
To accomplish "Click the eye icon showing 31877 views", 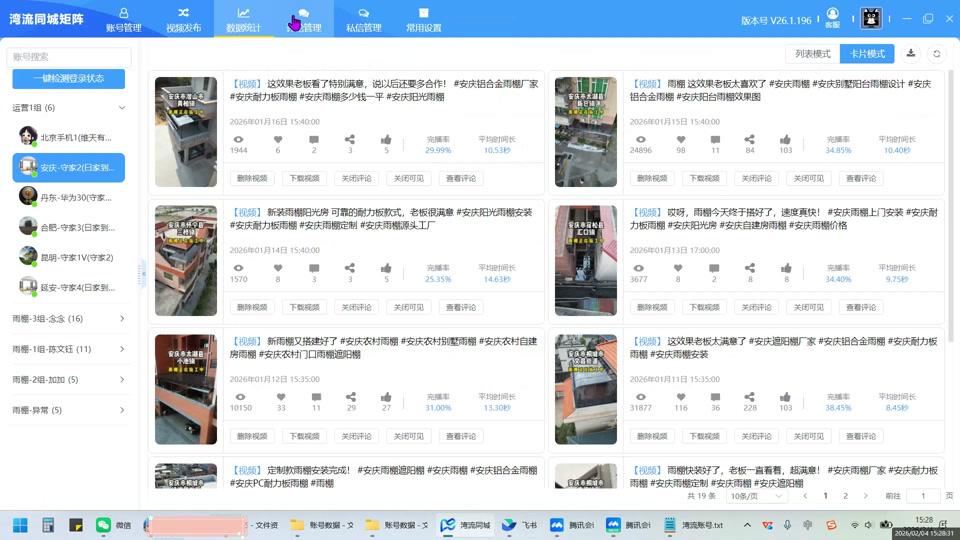I will (x=640, y=397).
